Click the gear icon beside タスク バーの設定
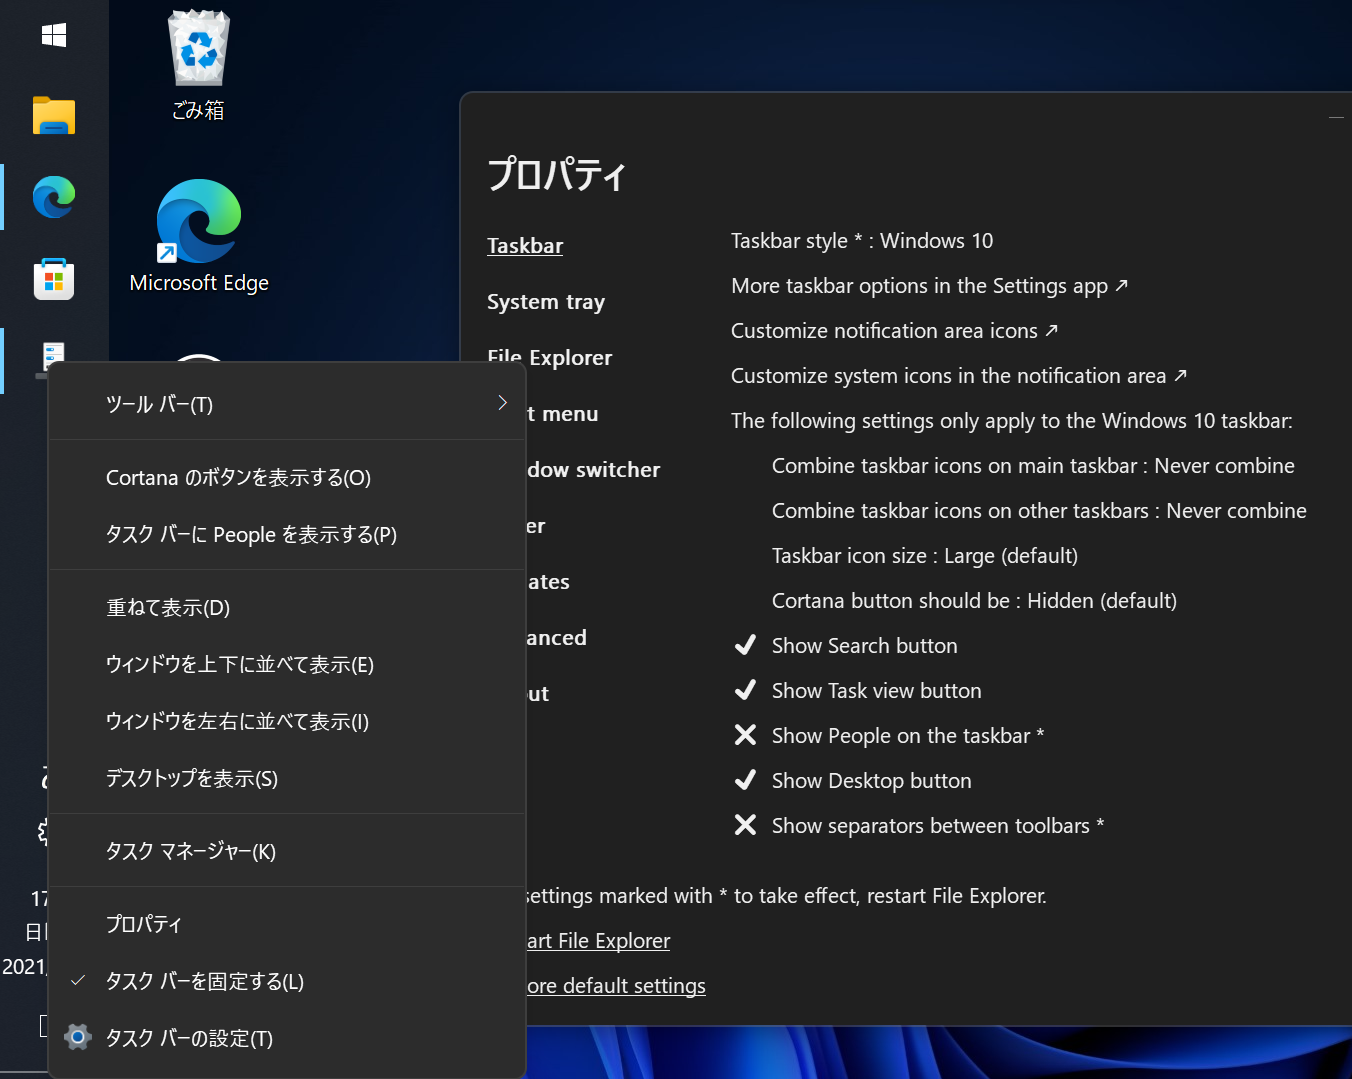 click(78, 1037)
